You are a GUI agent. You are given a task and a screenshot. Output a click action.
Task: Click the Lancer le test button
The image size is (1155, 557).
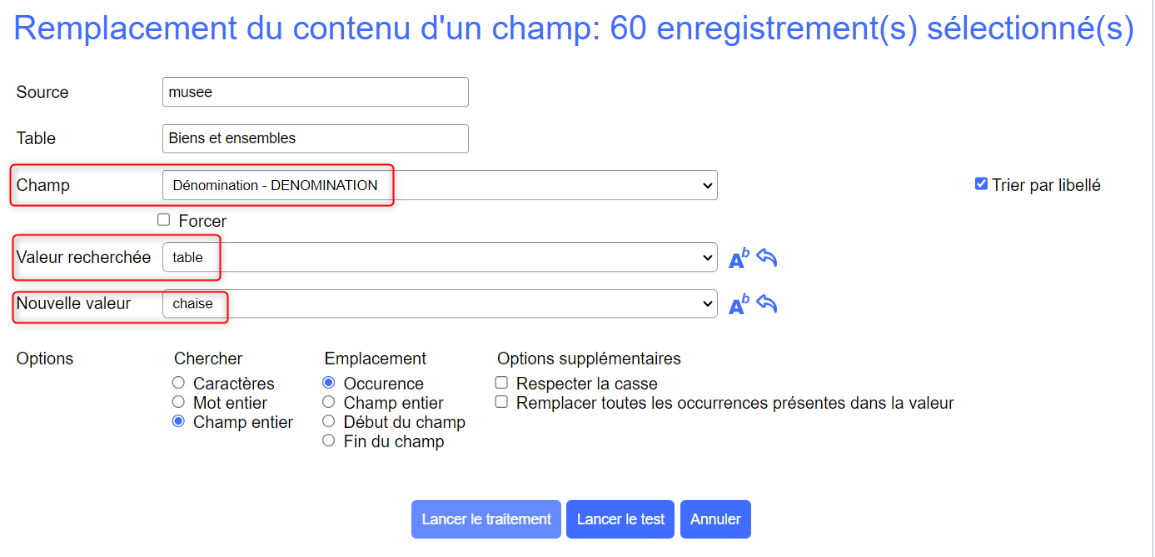click(620, 519)
